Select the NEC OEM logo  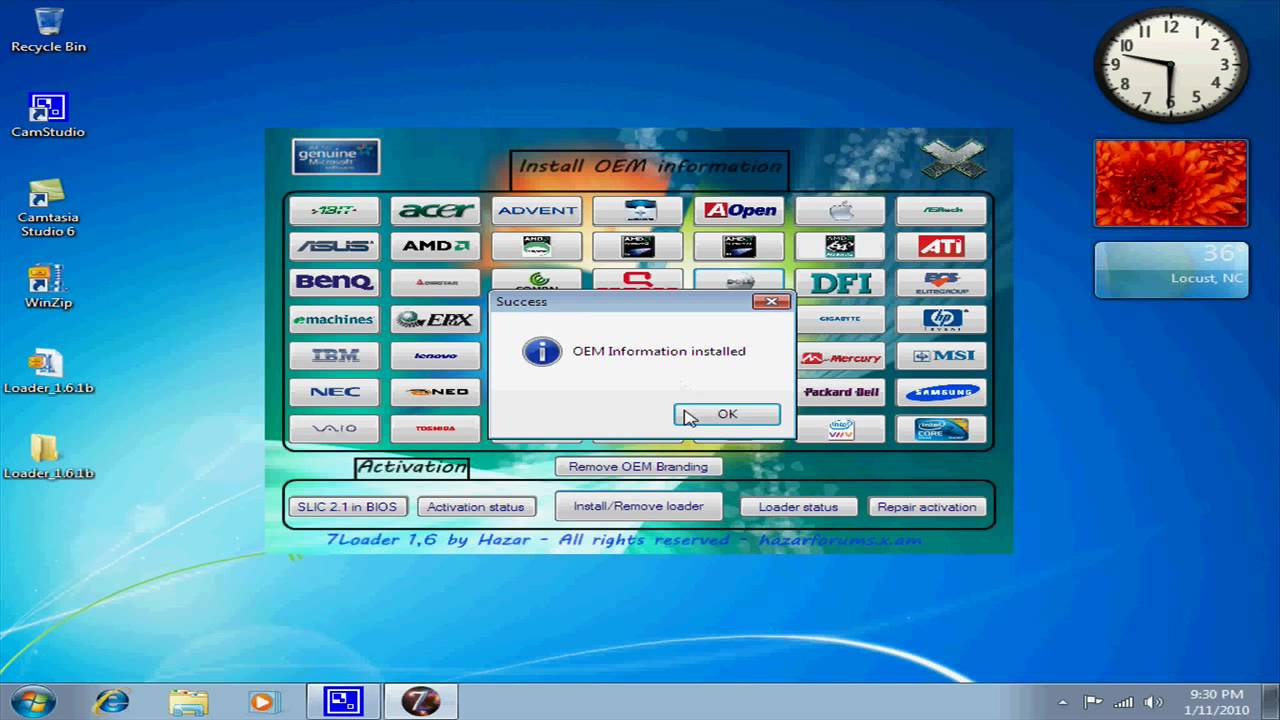[334, 392]
